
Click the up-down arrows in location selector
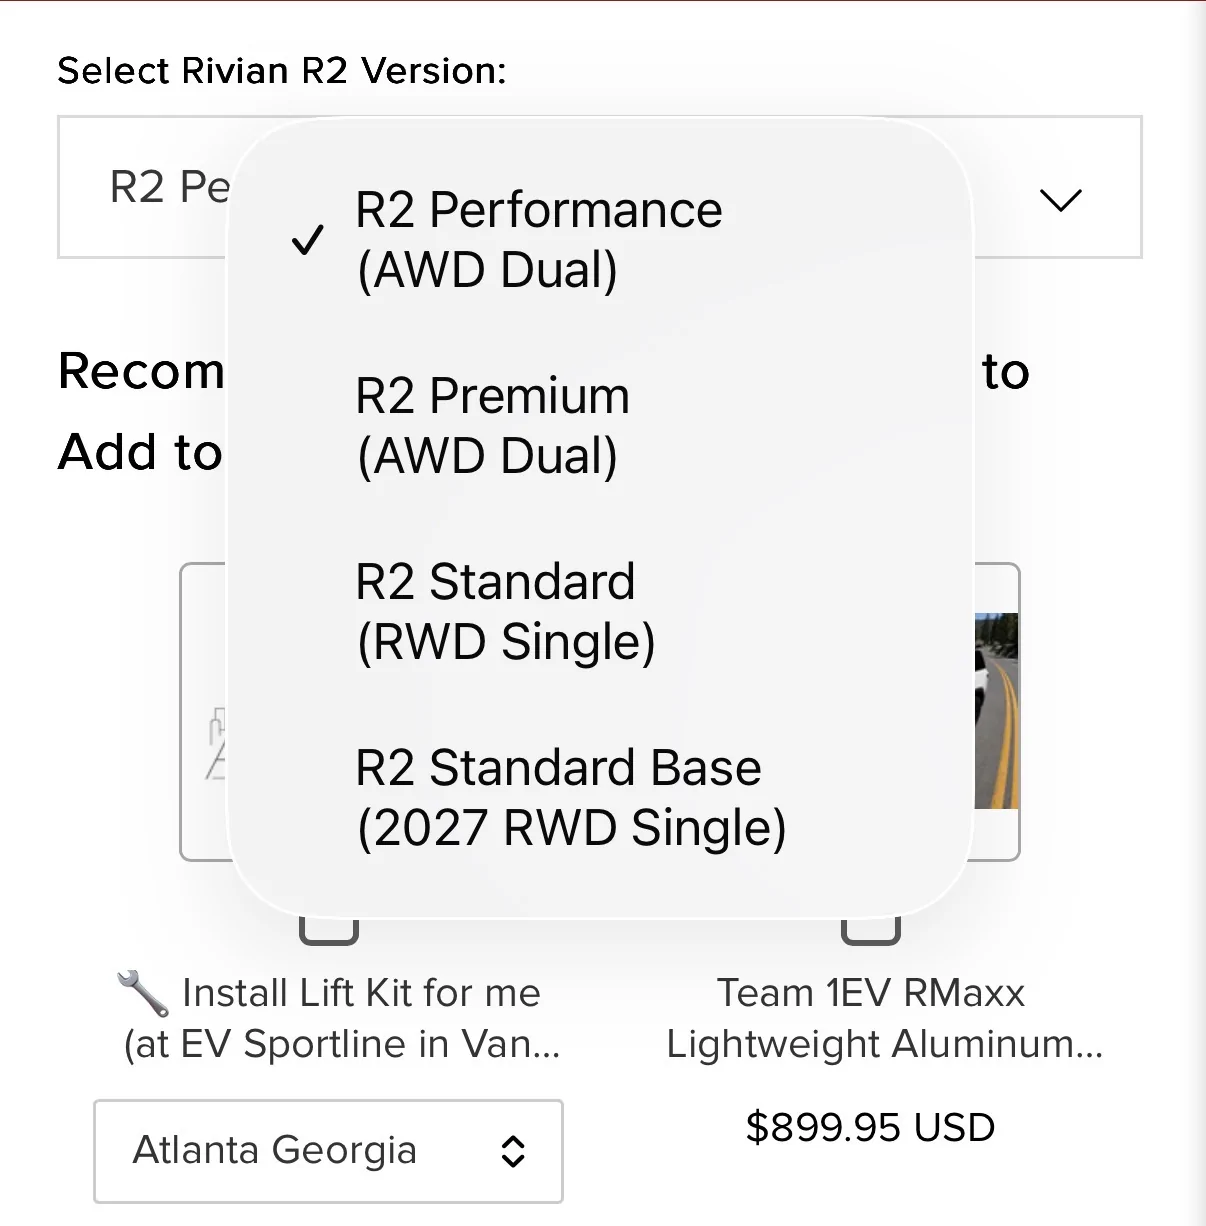(513, 1151)
